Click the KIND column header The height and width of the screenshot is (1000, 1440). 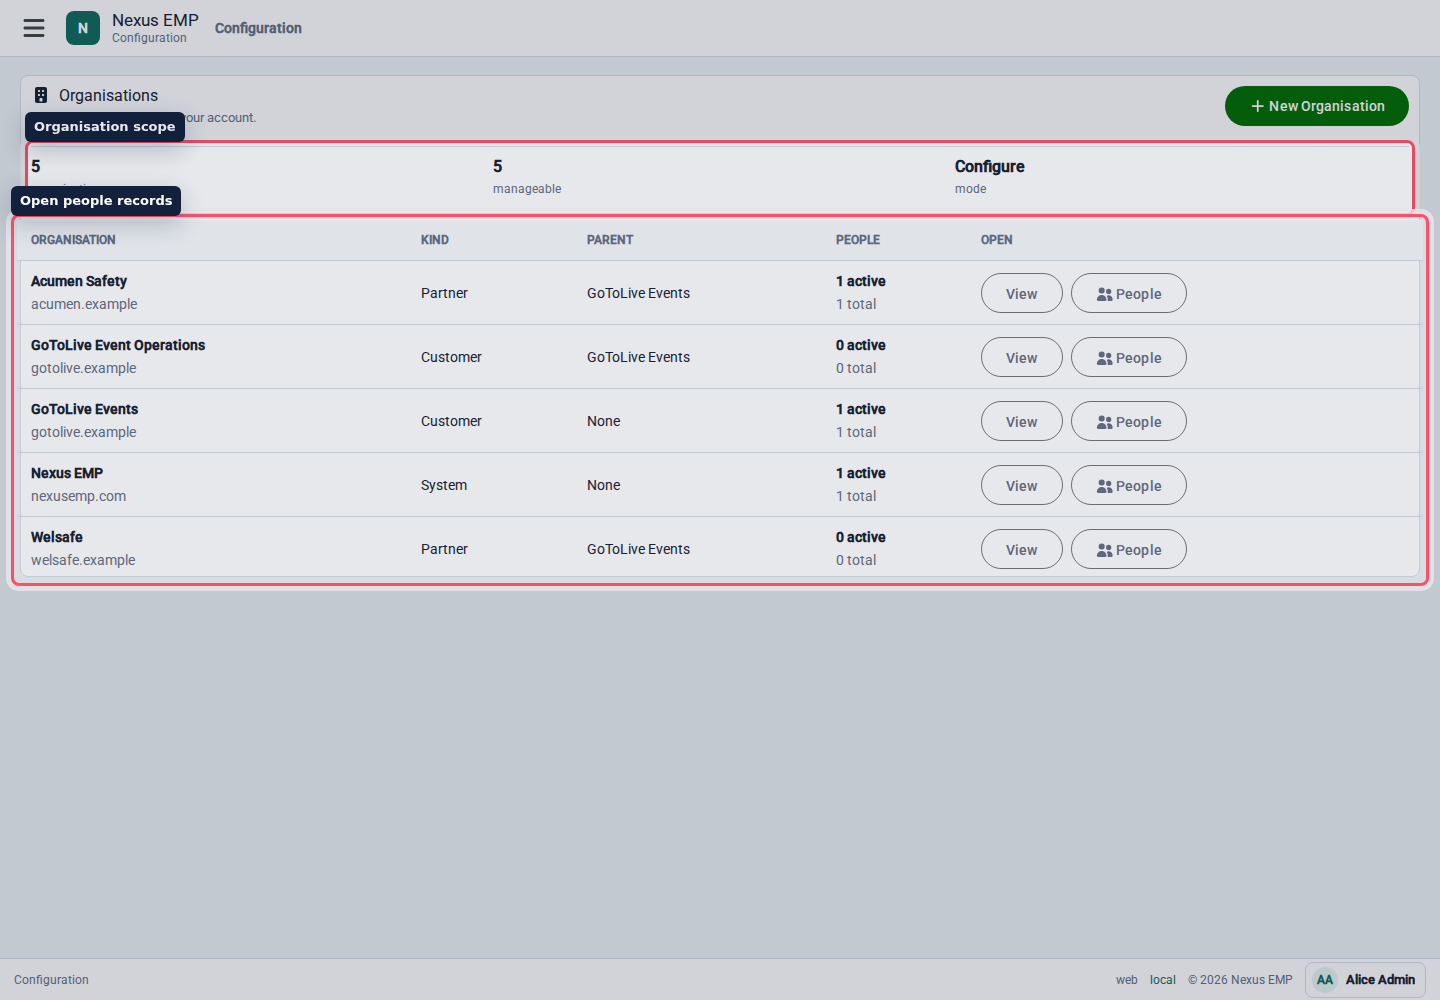coord(435,240)
